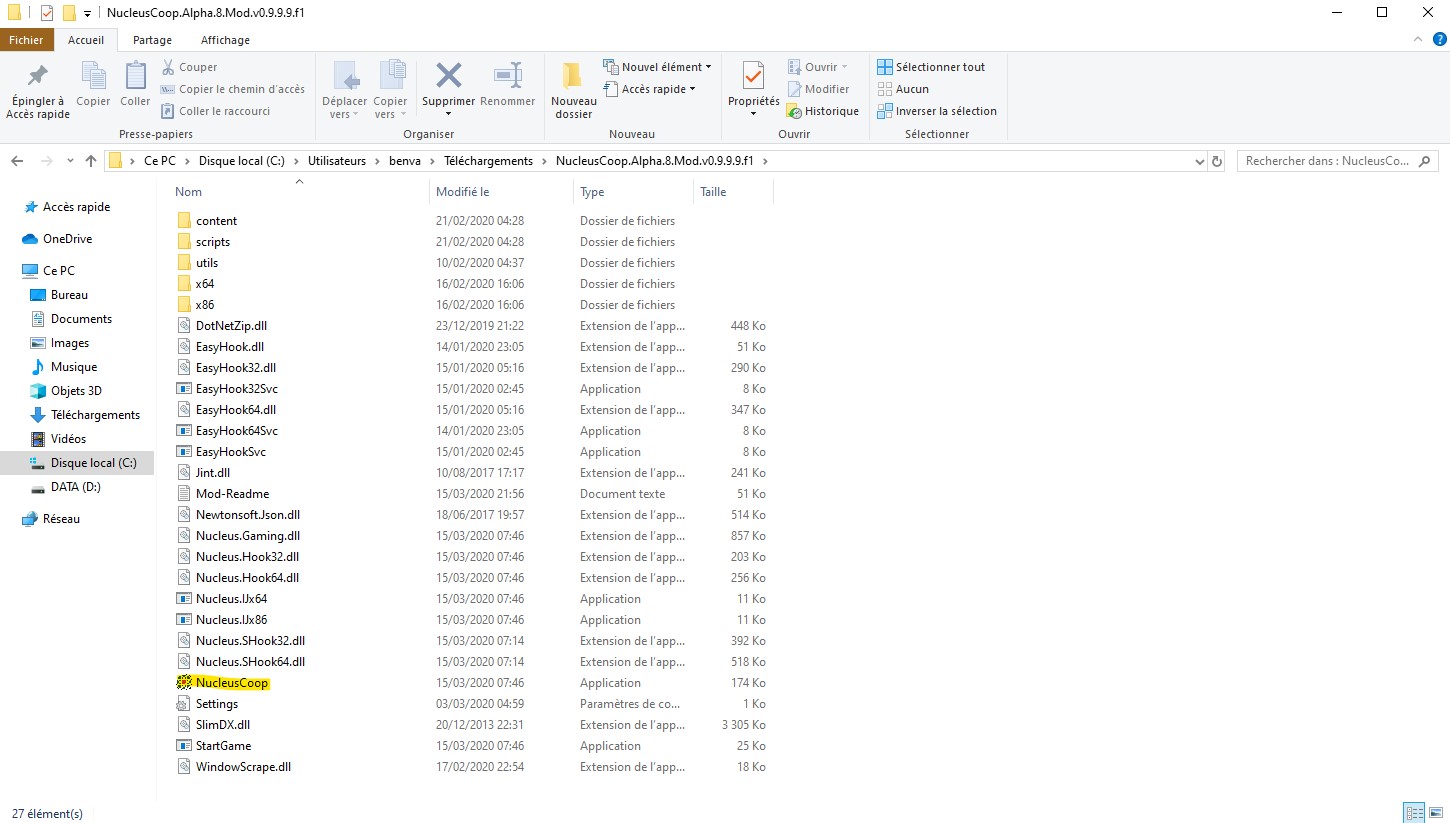Click the search box Rechercher dans NucleusCoop
Image resolution: width=1450 pixels, height=823 pixels.
[1338, 161]
